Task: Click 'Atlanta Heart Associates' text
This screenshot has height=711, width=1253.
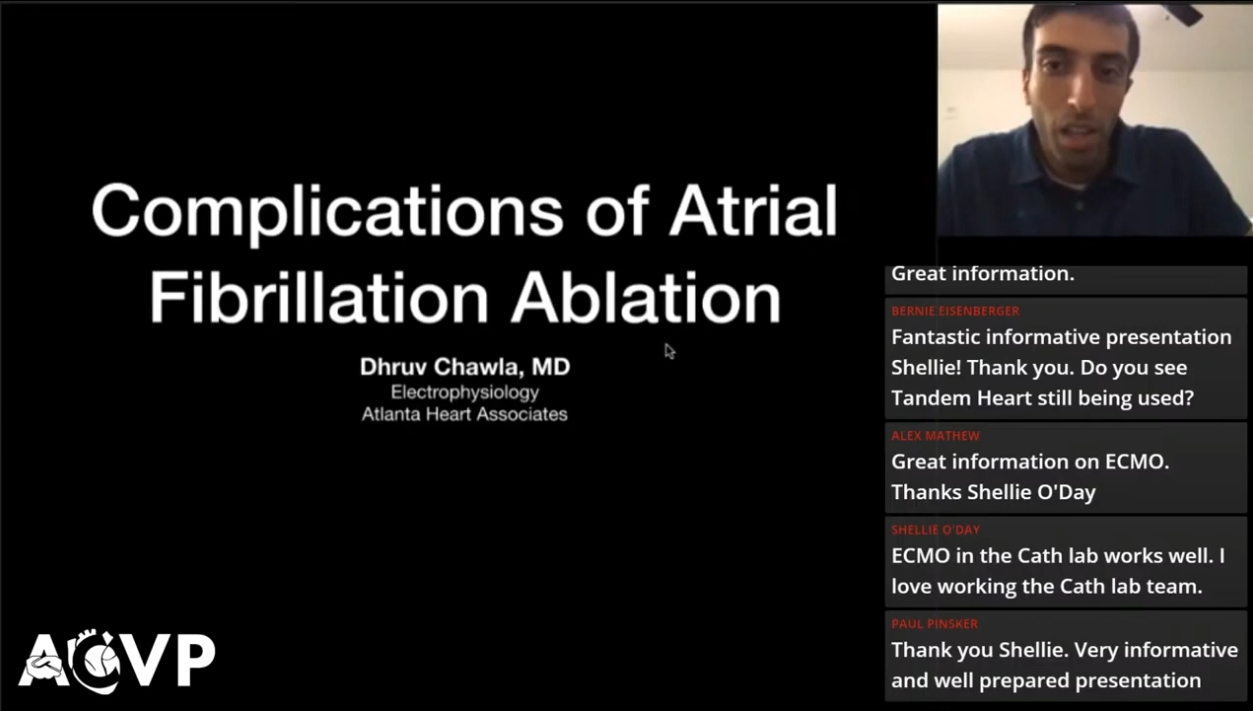Action: (x=465, y=414)
